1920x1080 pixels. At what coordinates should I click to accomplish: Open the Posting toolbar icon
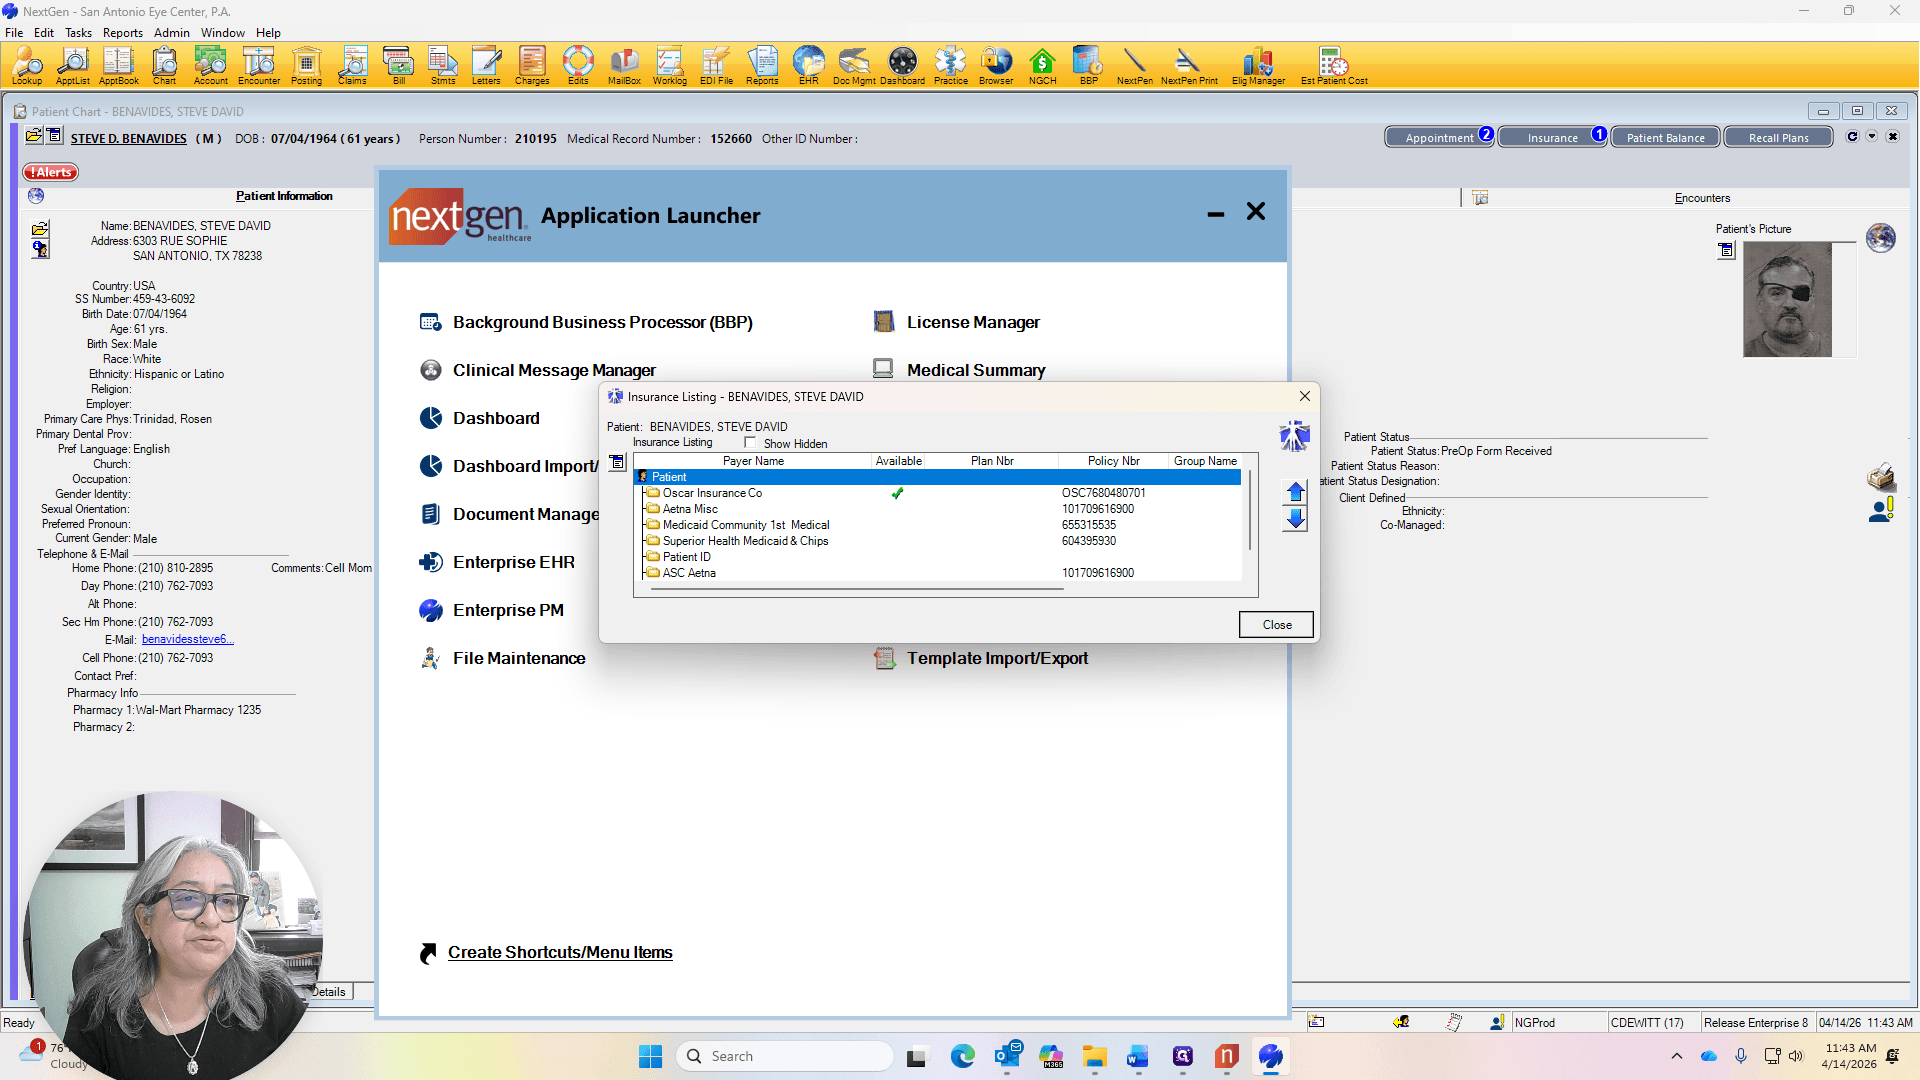pos(306,66)
